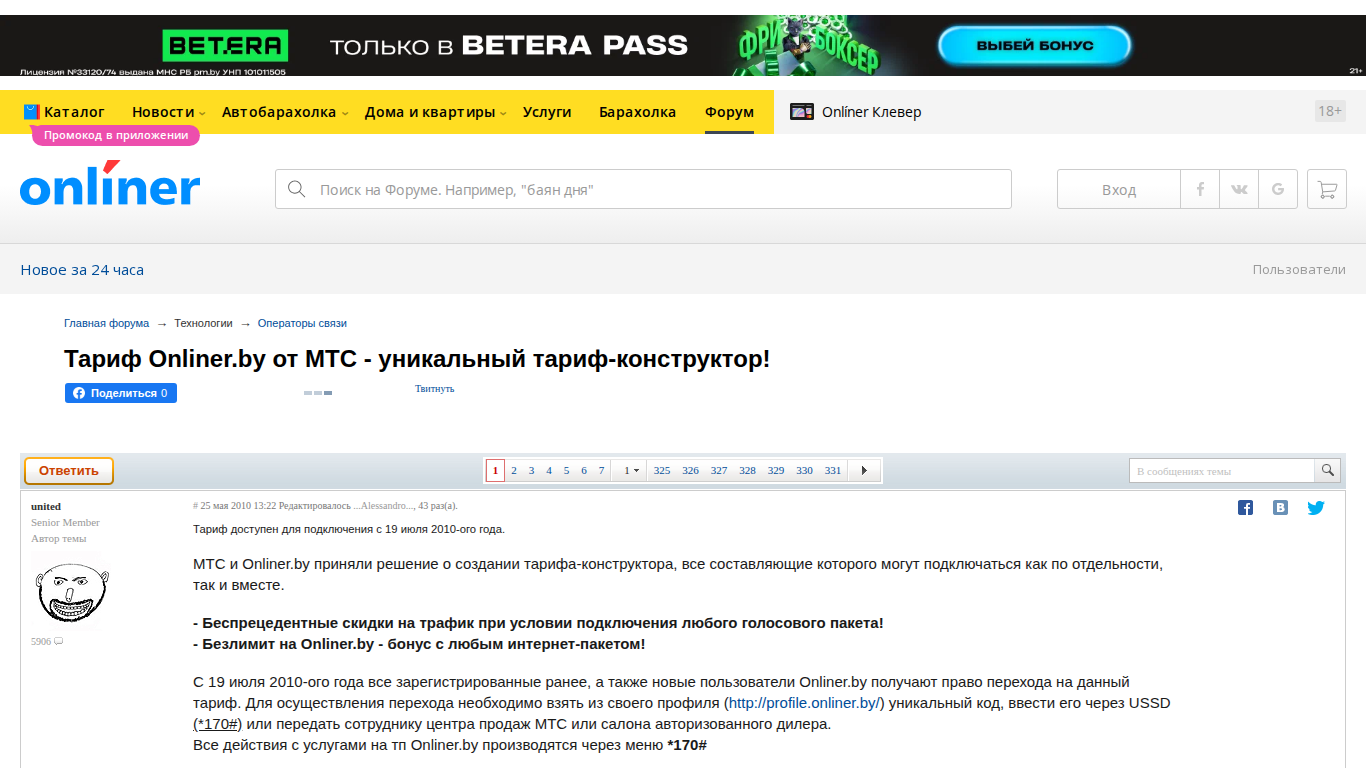This screenshot has width=1366, height=768.
Task: Open the Барахолка menu item
Action: point(638,112)
